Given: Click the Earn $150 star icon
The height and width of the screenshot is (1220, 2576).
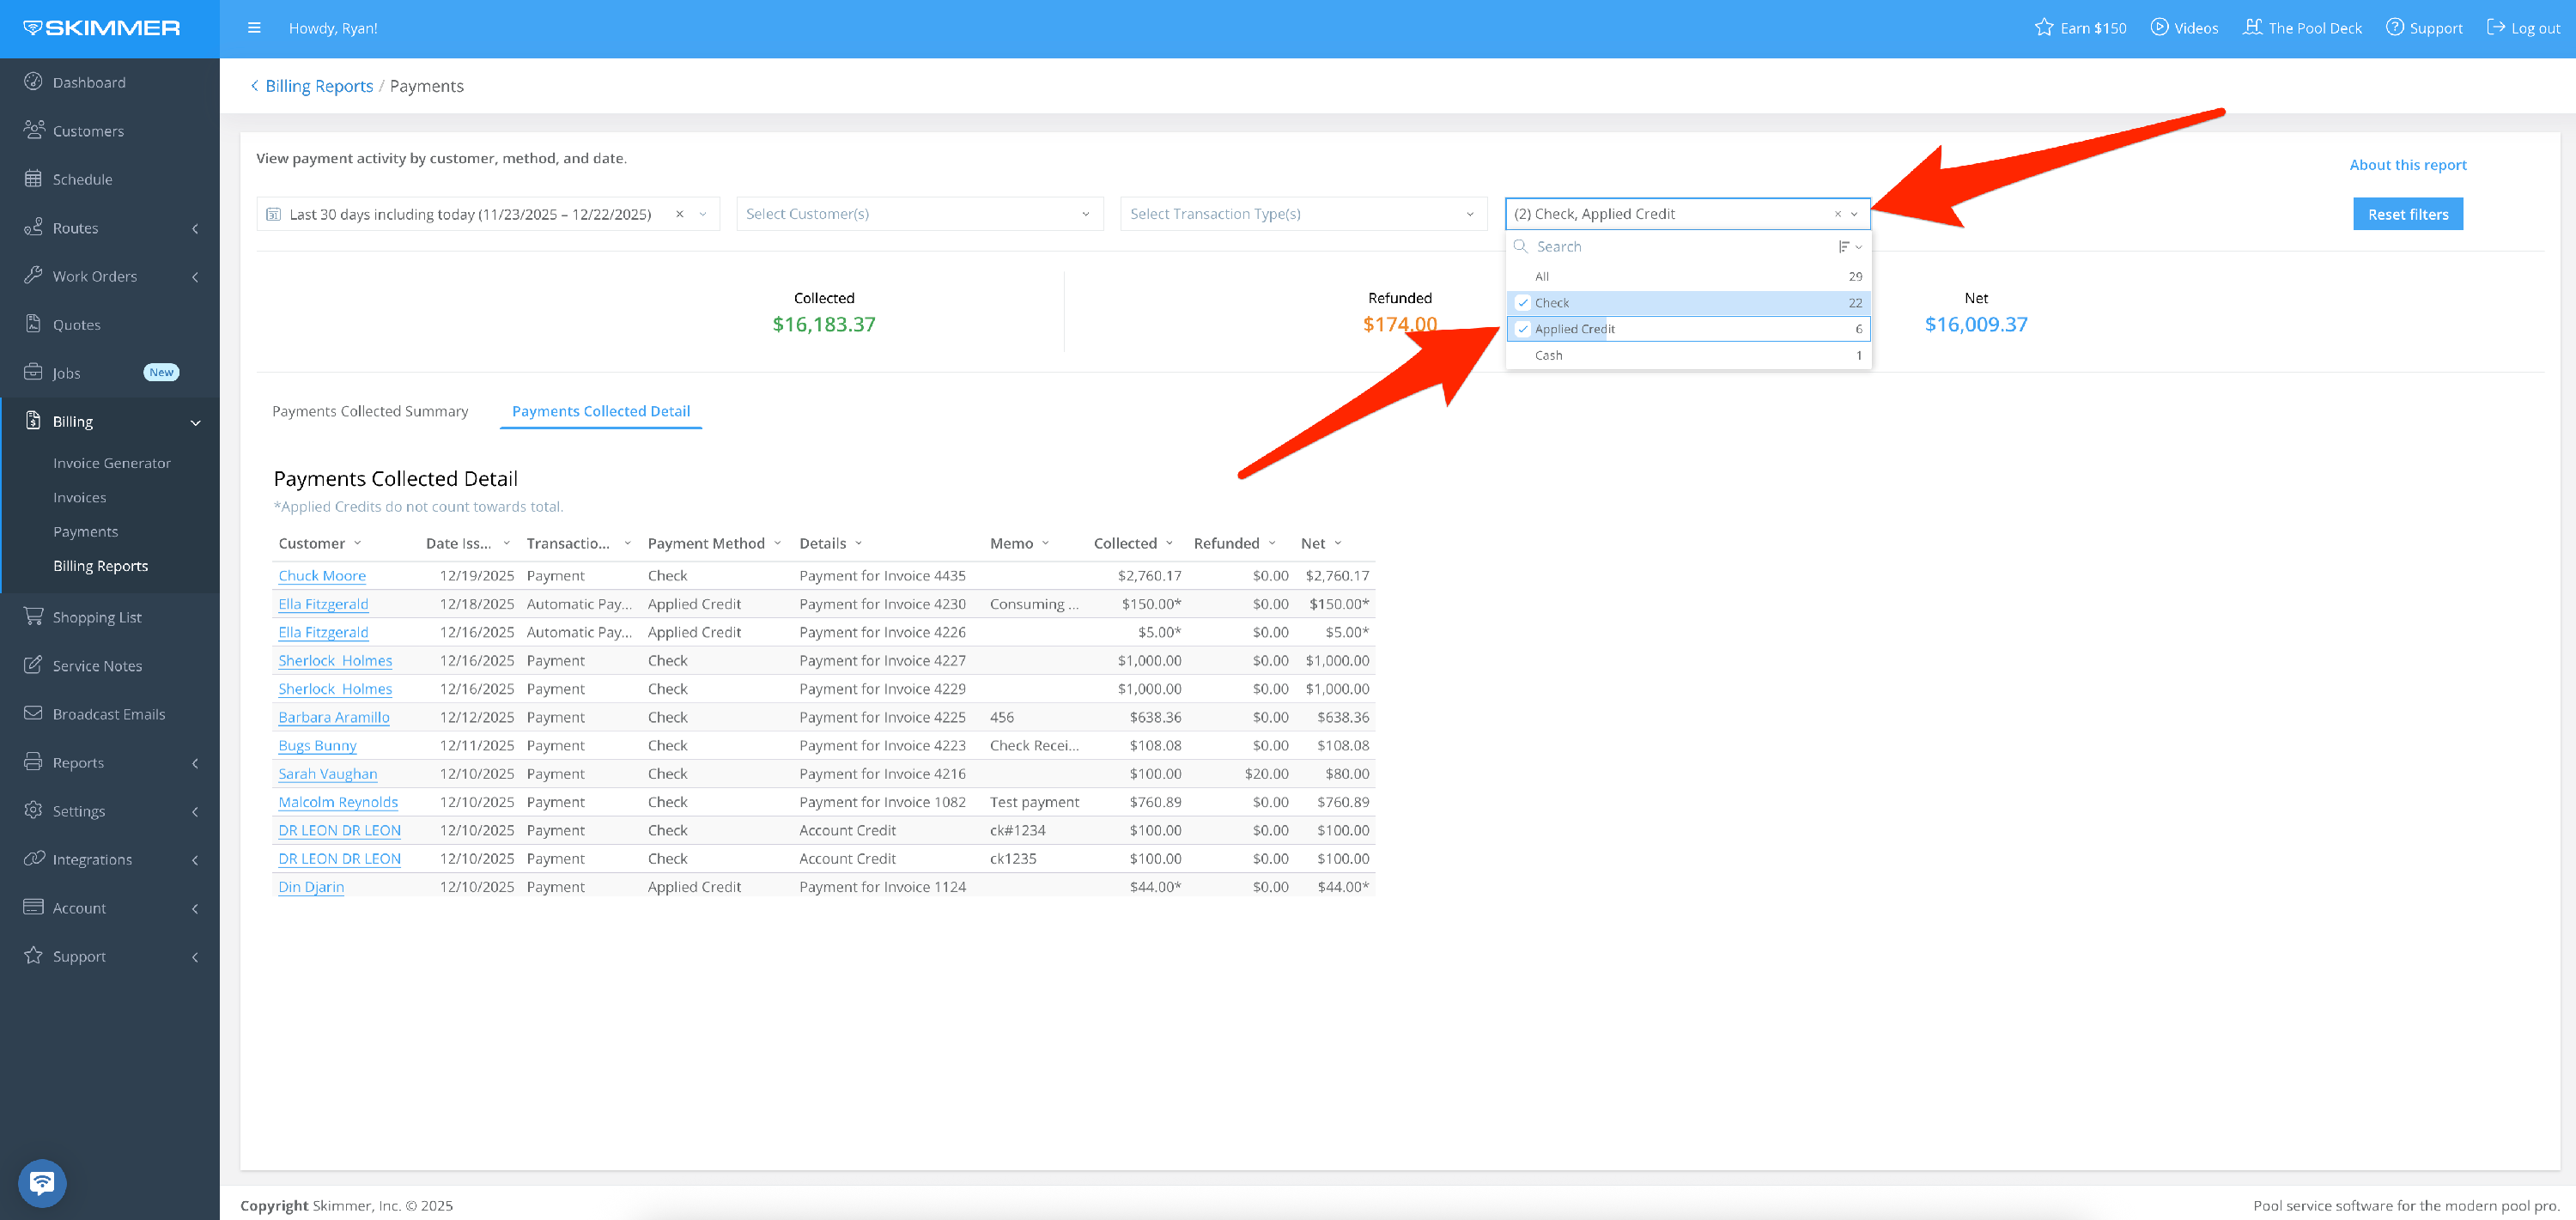Looking at the screenshot, I should [x=2044, y=28].
